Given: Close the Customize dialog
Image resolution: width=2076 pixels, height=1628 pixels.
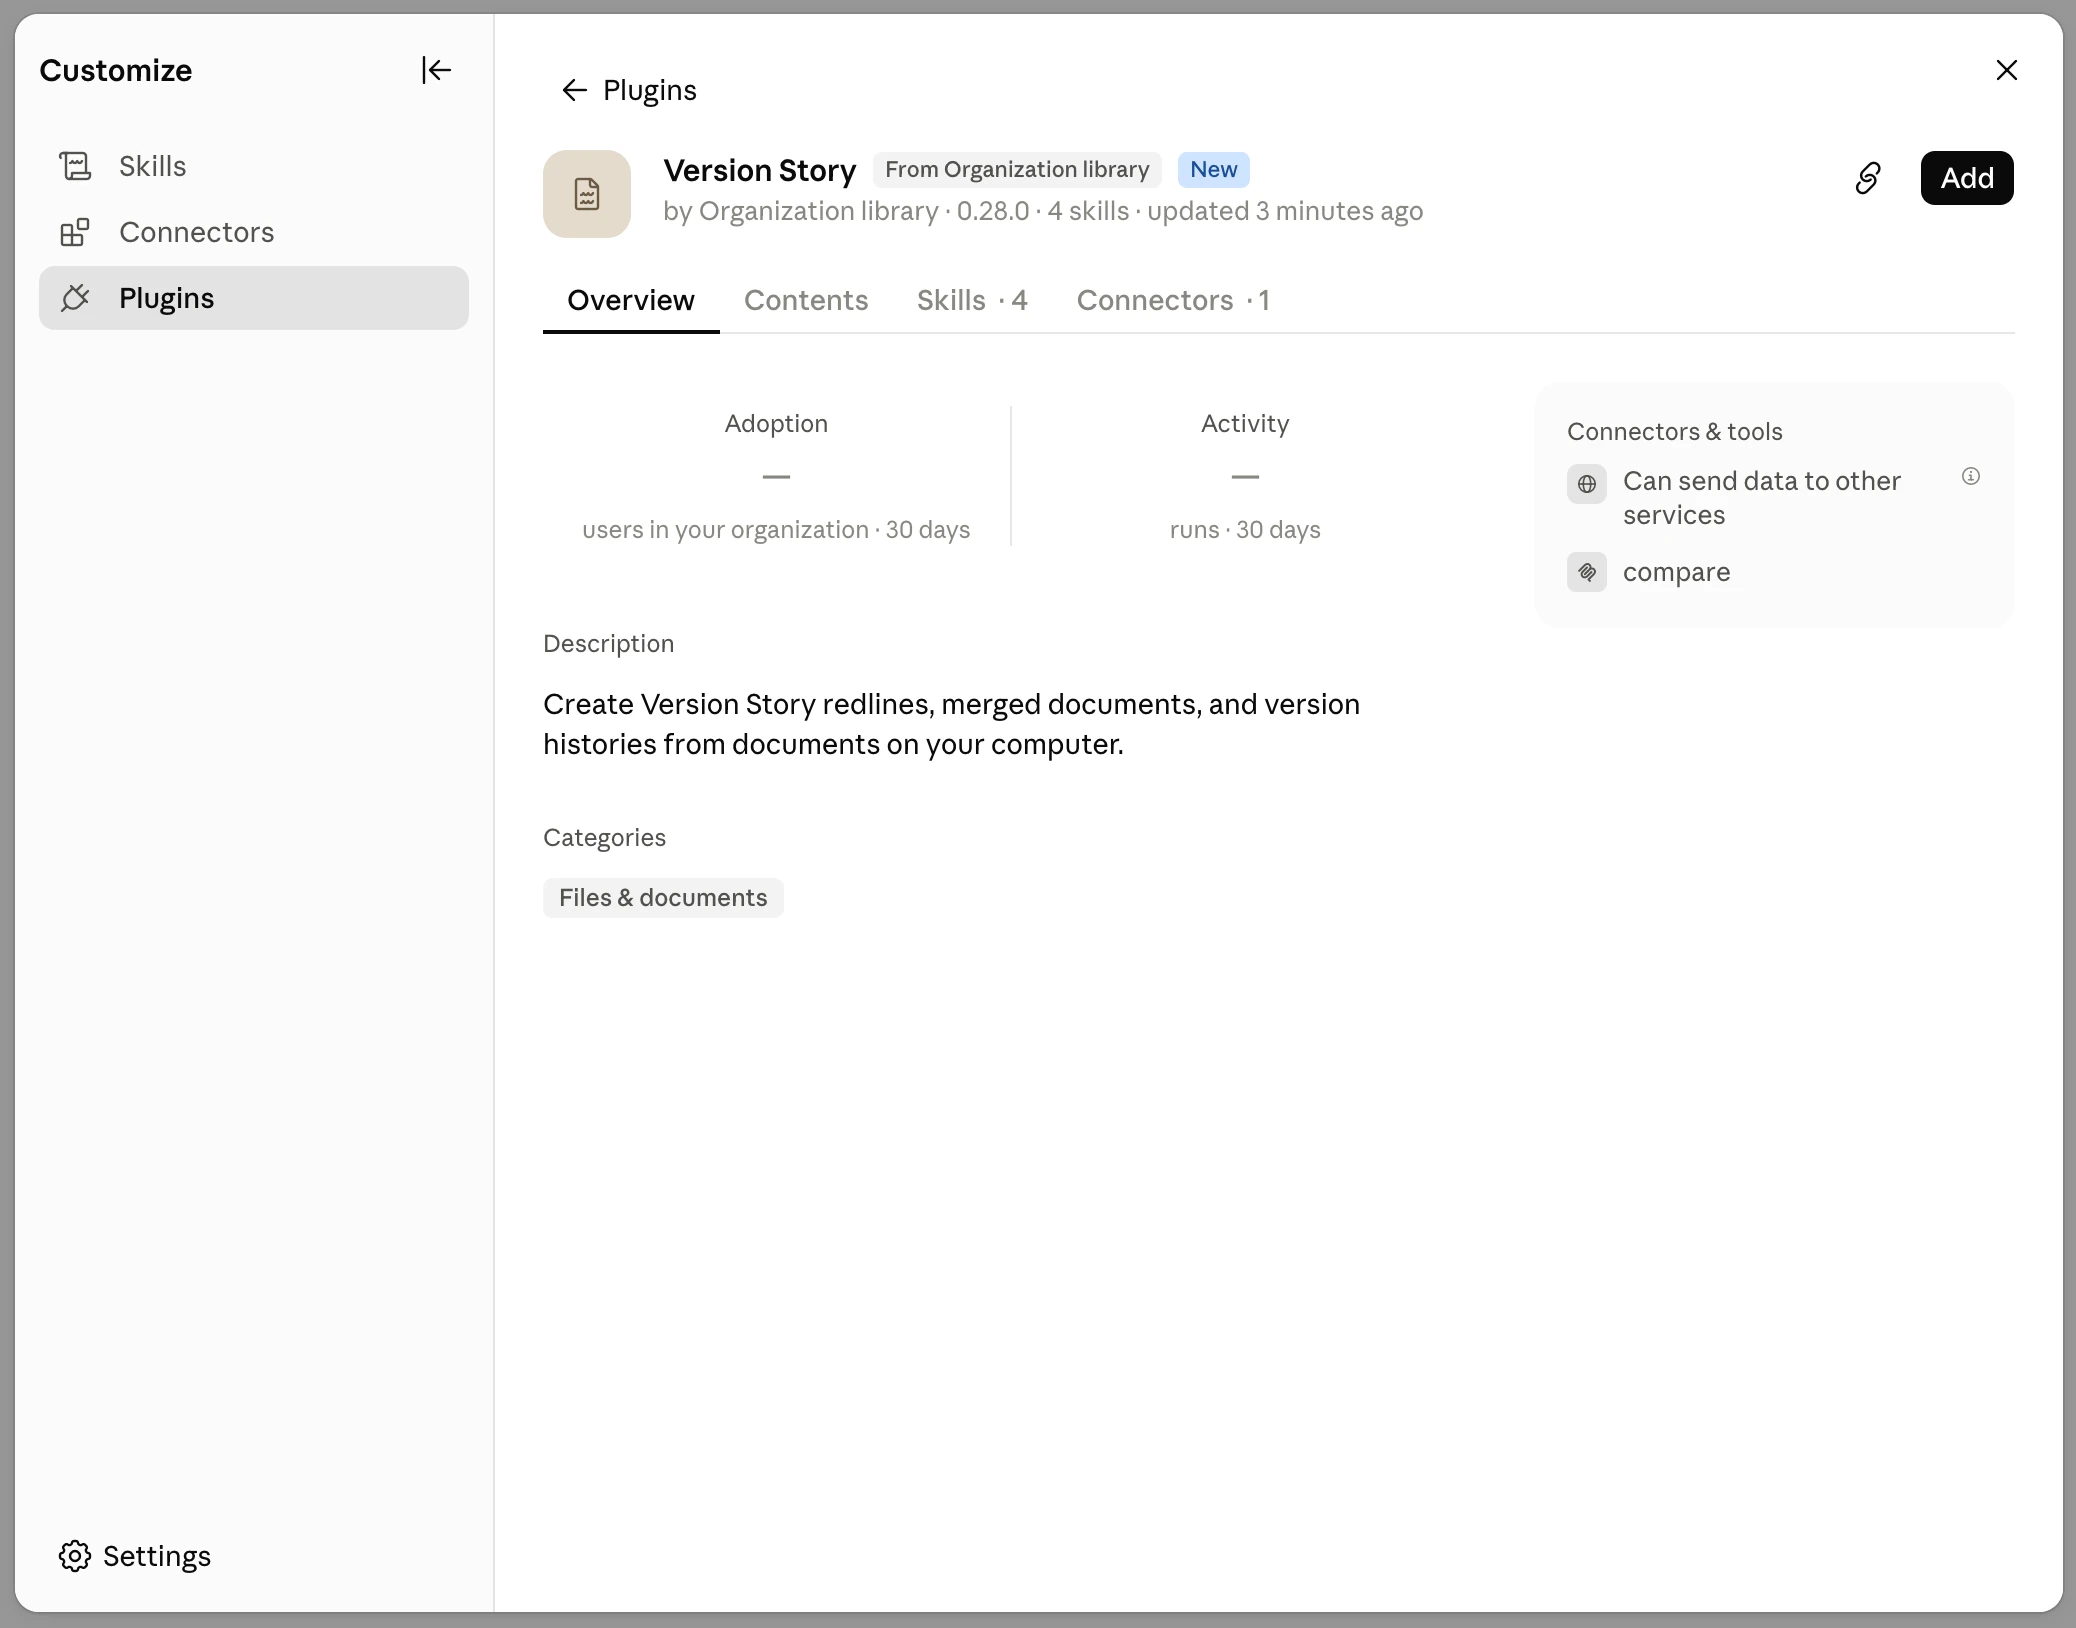Looking at the screenshot, I should (2007, 70).
